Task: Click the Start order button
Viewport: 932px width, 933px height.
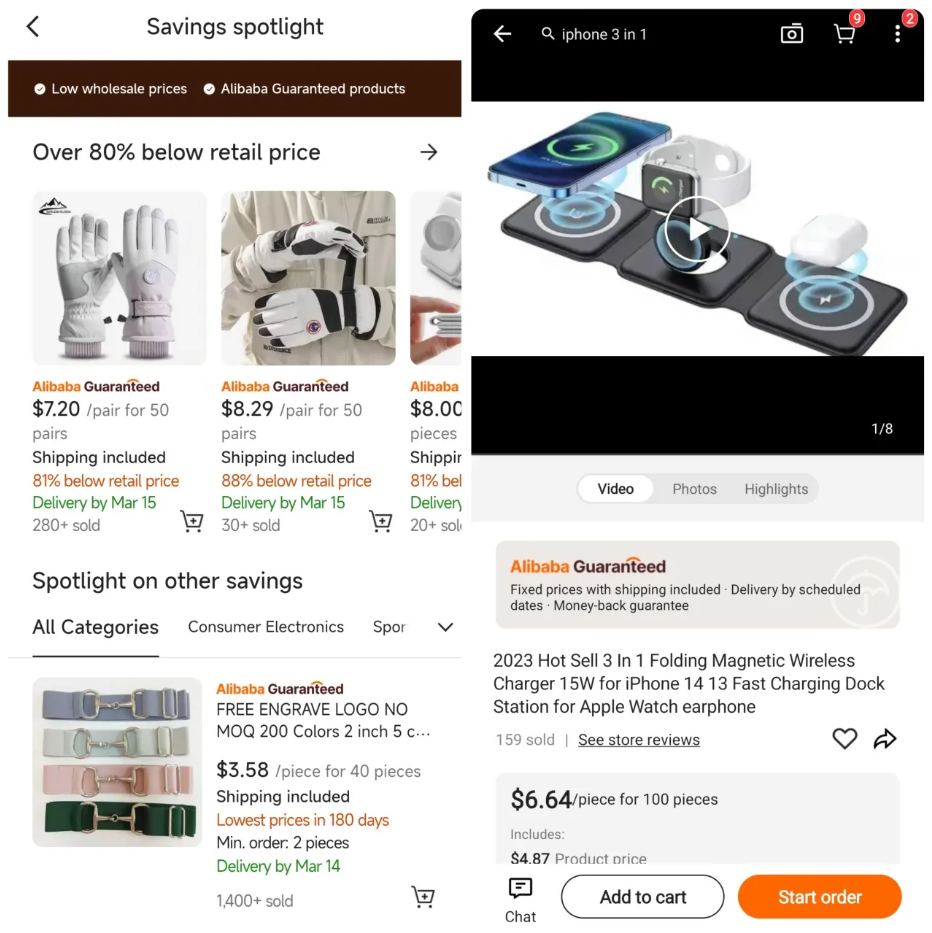Action: 820,897
